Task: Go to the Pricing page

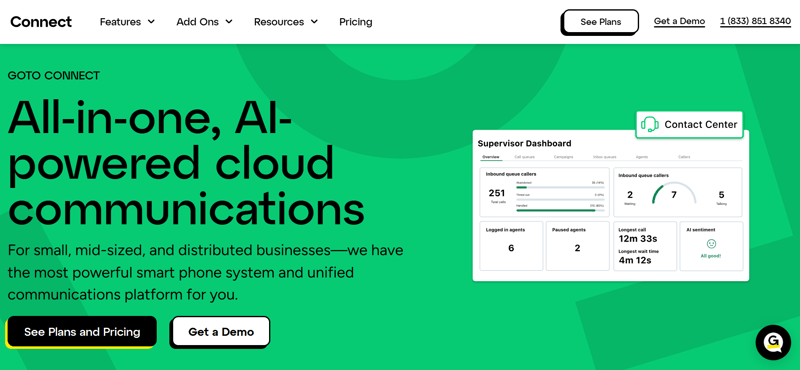Action: click(x=356, y=22)
